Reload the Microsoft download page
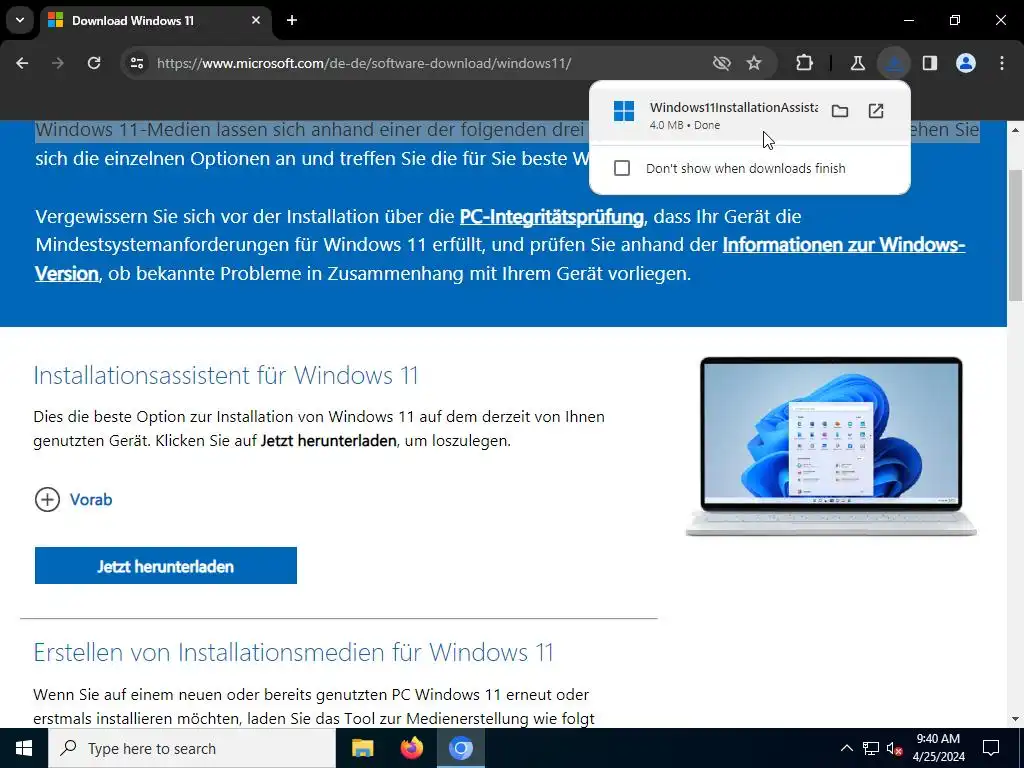1024x768 pixels. [x=94, y=63]
